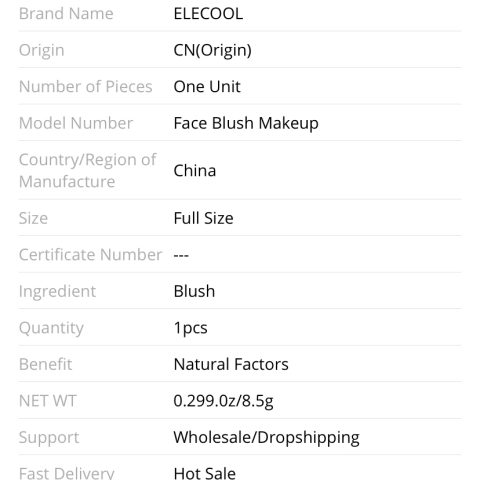Click the Natural Factors value
480x480 pixels.
point(231,364)
